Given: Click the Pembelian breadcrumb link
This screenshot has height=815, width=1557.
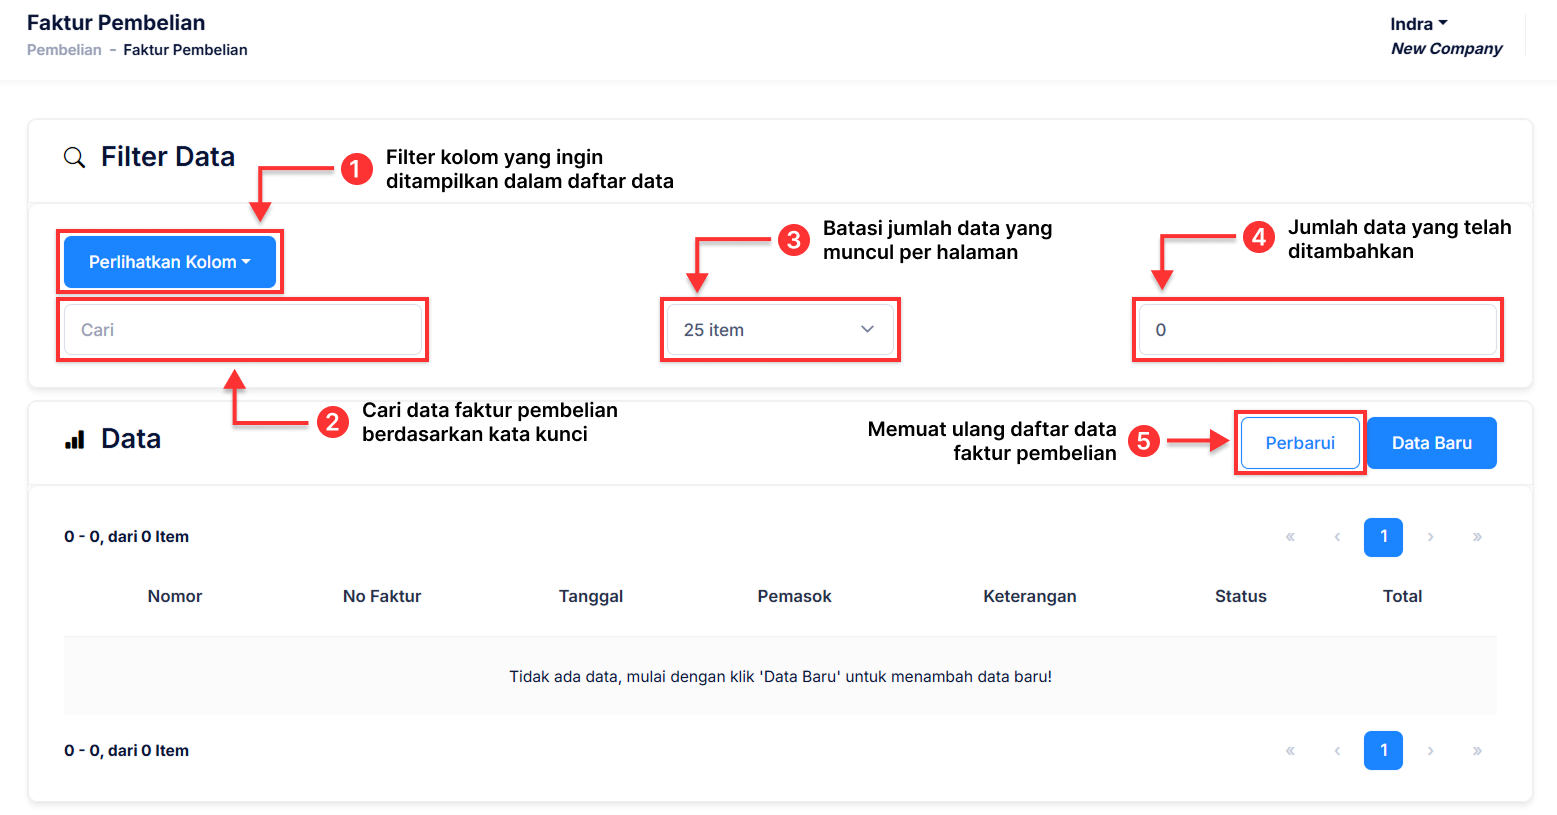Looking at the screenshot, I should pyautogui.click(x=64, y=50).
